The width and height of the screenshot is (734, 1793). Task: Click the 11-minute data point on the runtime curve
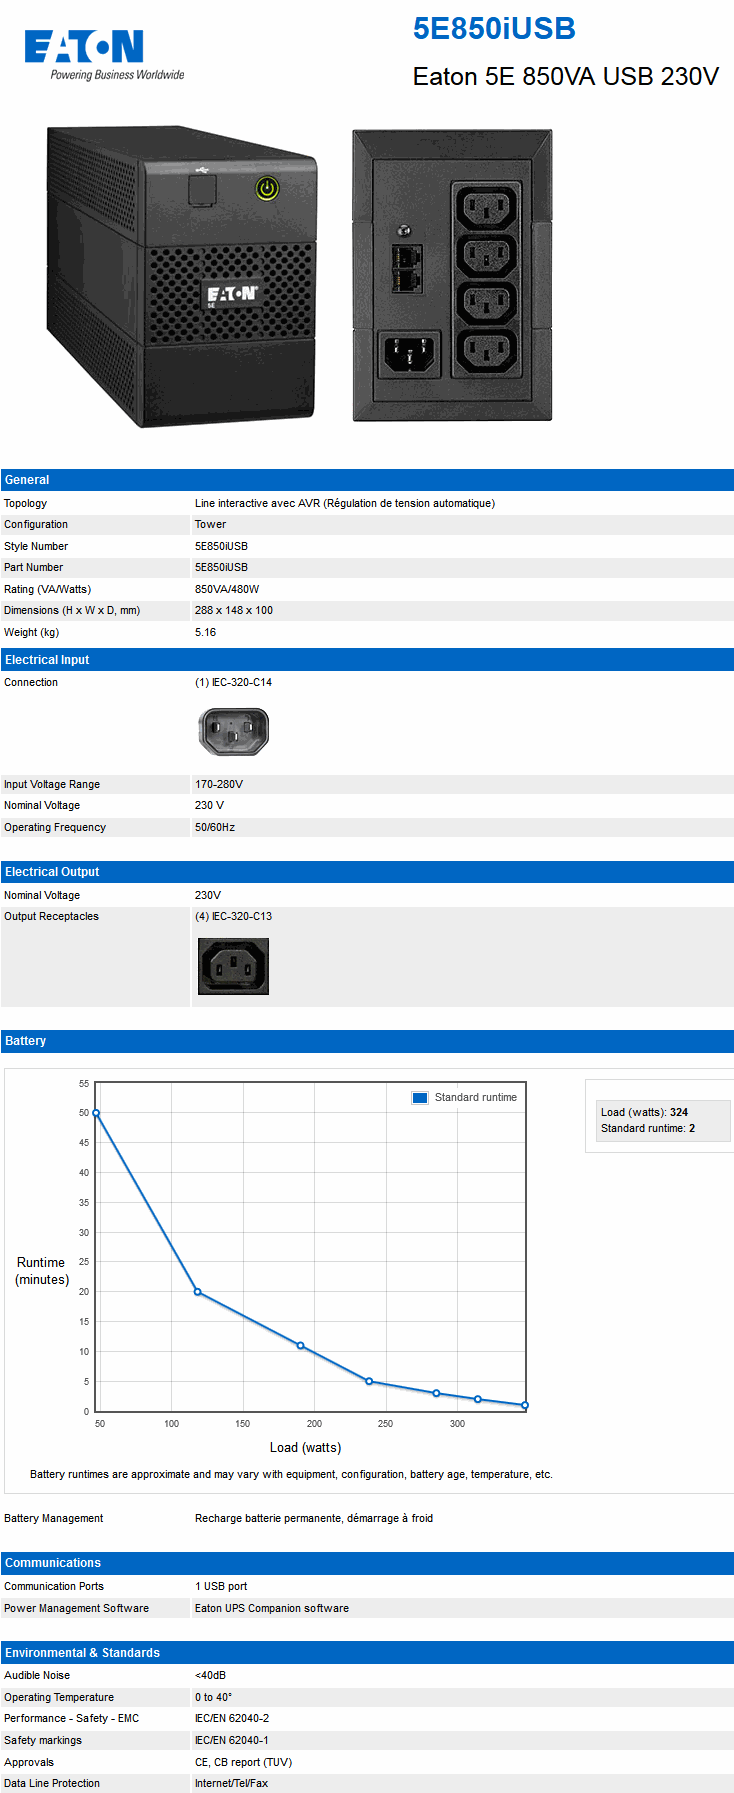point(300,1346)
